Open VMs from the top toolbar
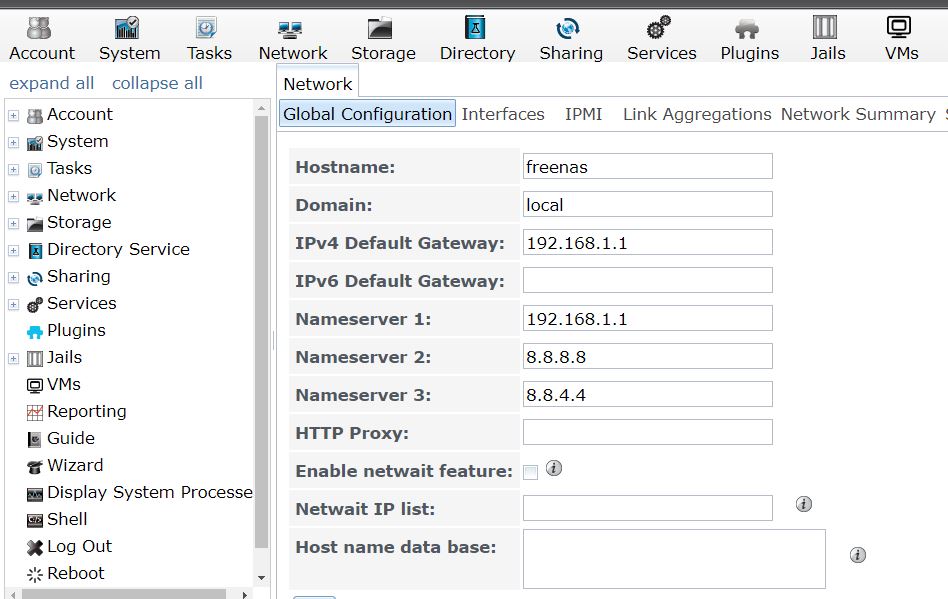Viewport: 948px width, 599px height. click(901, 39)
